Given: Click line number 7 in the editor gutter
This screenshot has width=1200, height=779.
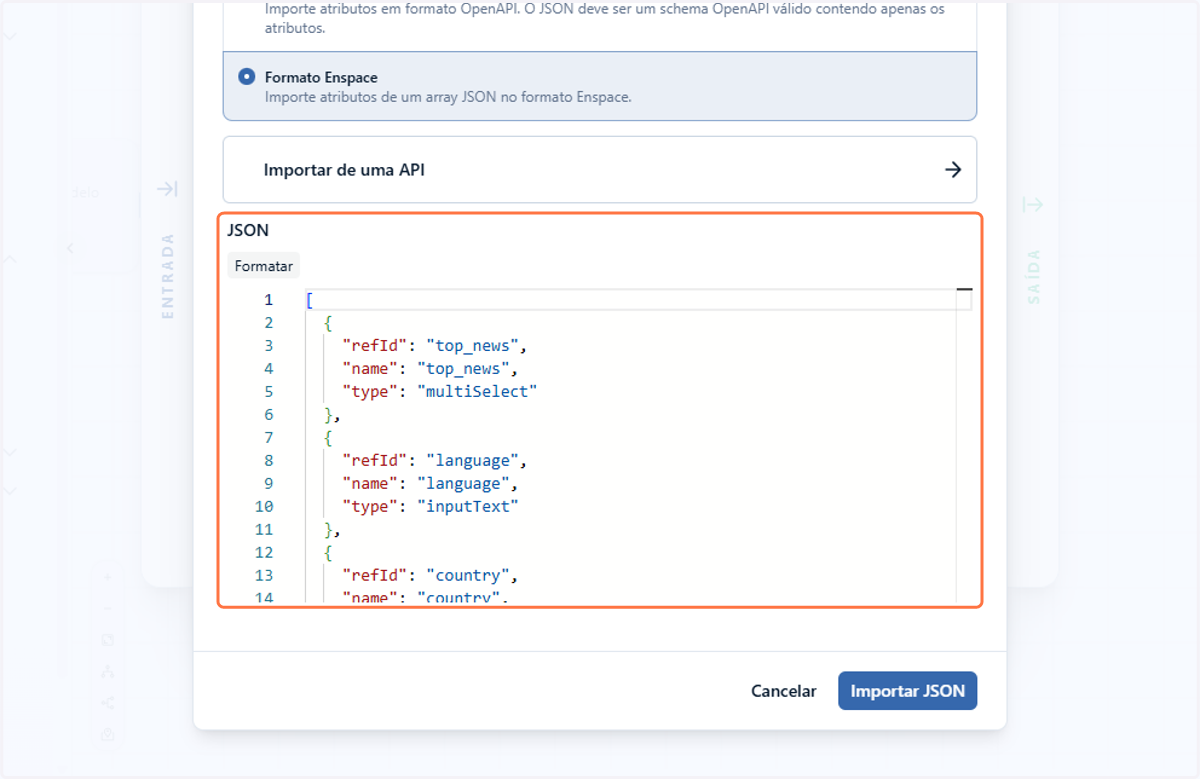Looking at the screenshot, I should pos(268,438).
